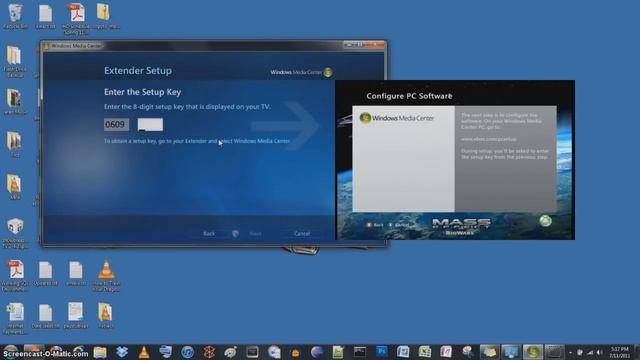Click the Back option in Xbox screen

(x=375, y=225)
